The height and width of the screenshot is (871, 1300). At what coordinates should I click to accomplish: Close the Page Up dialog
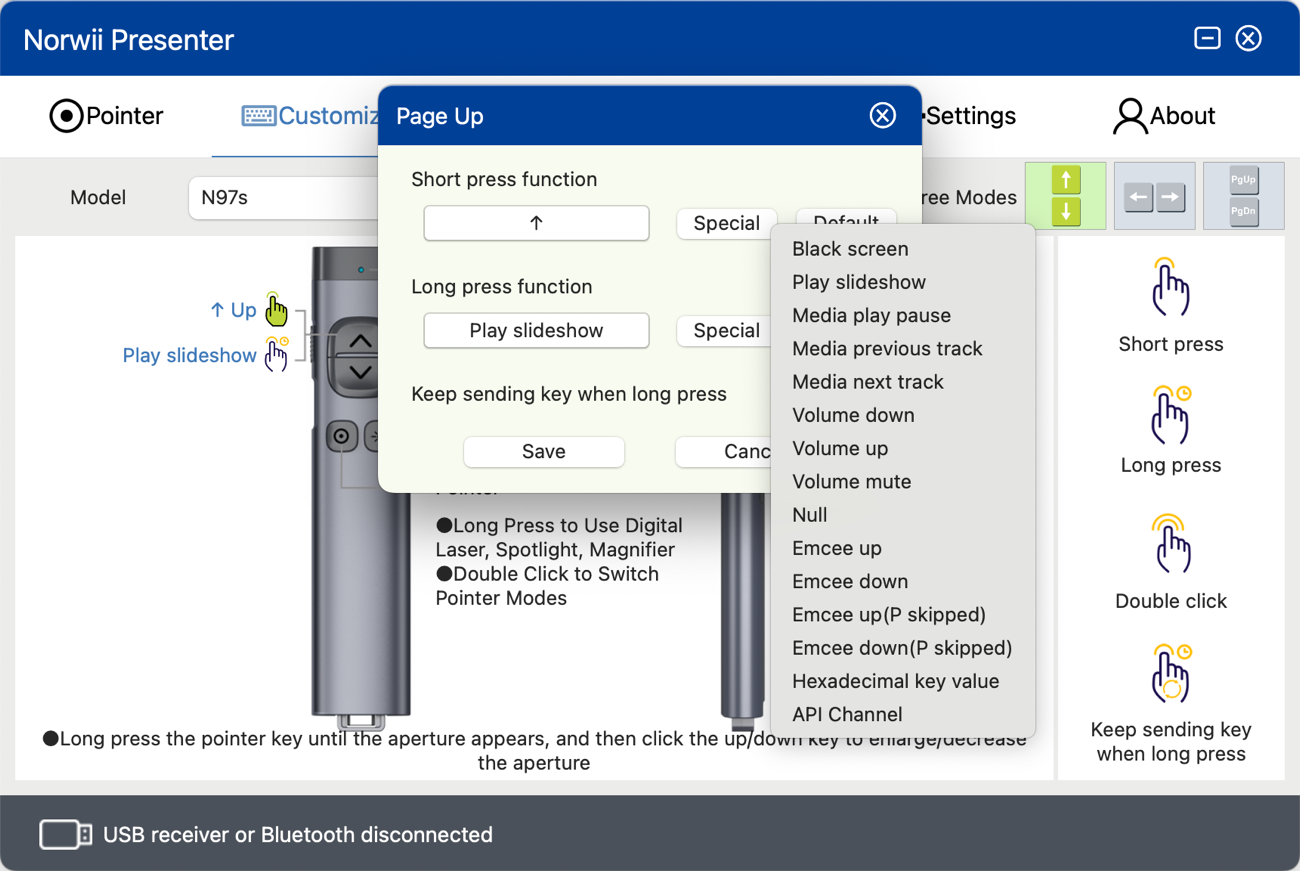tap(882, 116)
